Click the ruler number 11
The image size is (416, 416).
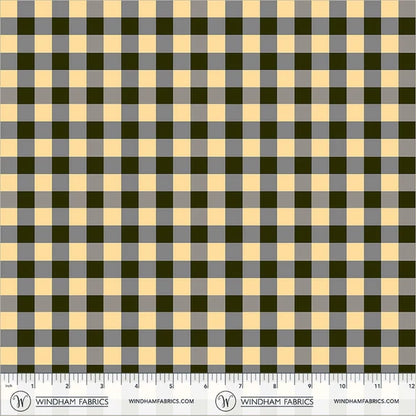(377, 386)
